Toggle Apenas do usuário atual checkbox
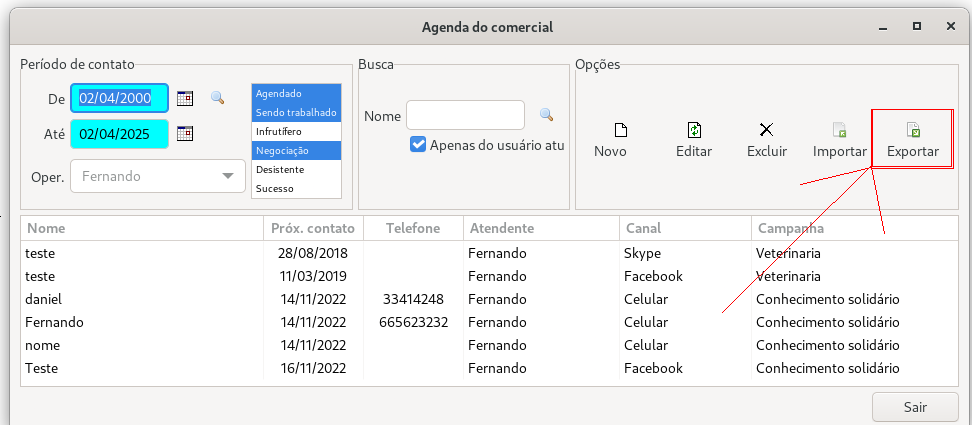Screen dimensions: 972x425 point(418,145)
